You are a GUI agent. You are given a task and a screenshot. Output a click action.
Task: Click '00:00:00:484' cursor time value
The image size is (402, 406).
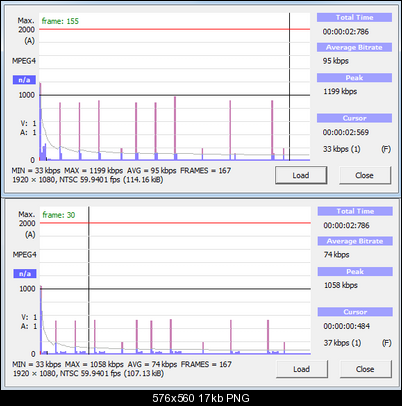(x=346, y=326)
